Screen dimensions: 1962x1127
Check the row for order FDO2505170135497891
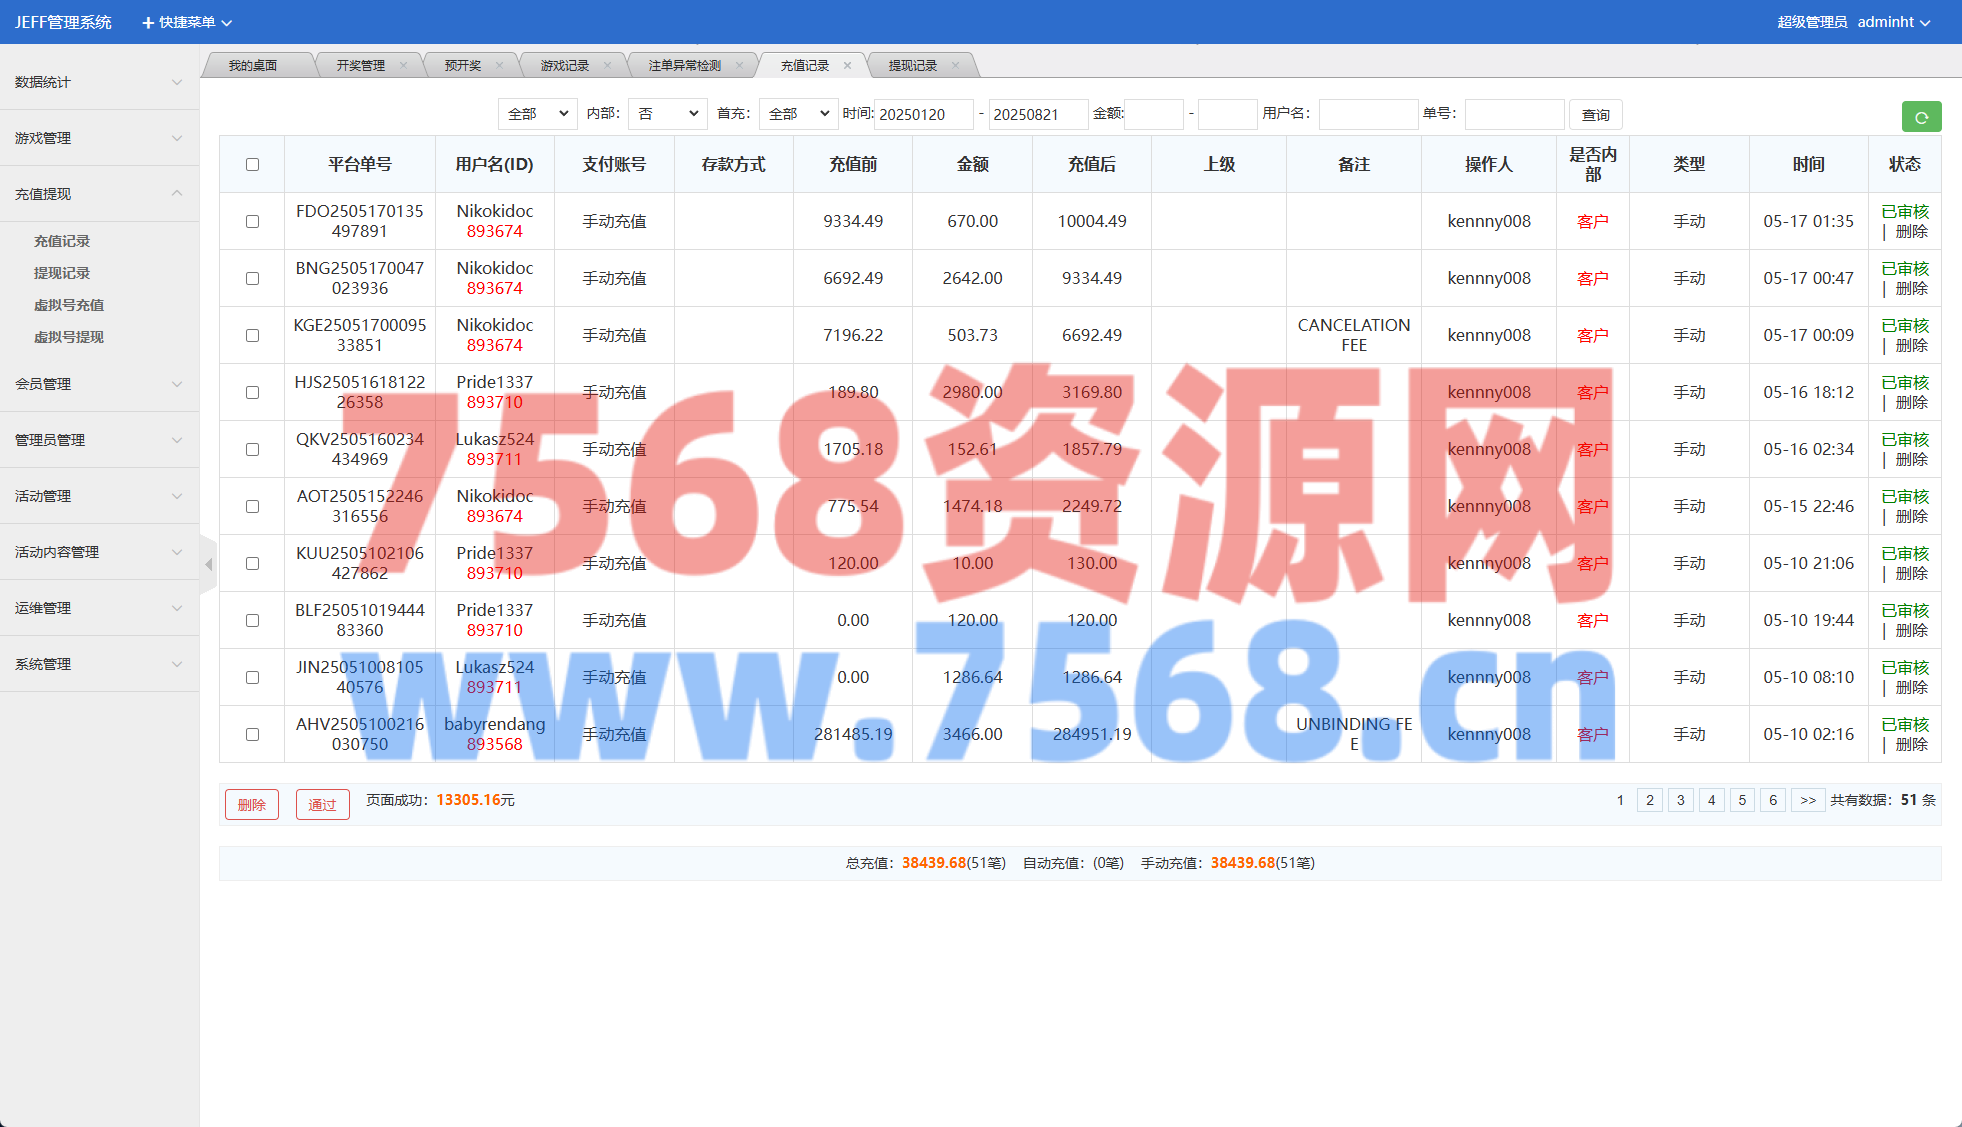point(252,222)
